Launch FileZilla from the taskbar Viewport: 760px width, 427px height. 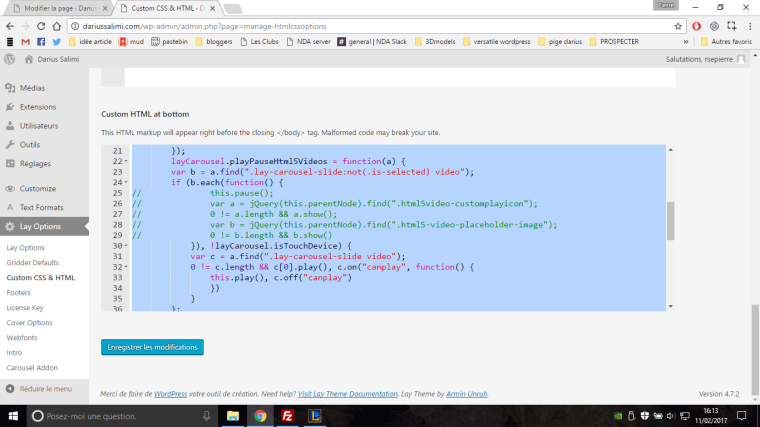(287, 415)
